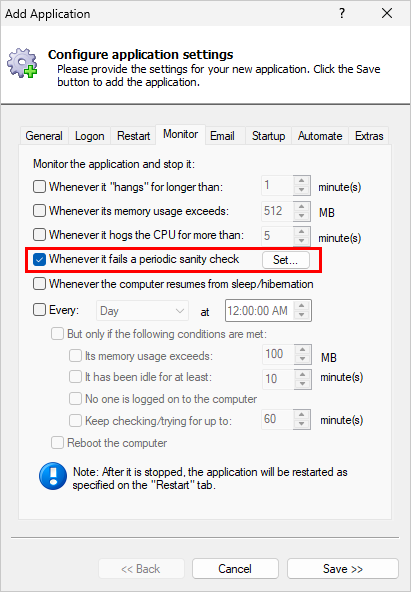Click the memory usage 512 value field
This screenshot has width=411, height=592.
(277, 211)
